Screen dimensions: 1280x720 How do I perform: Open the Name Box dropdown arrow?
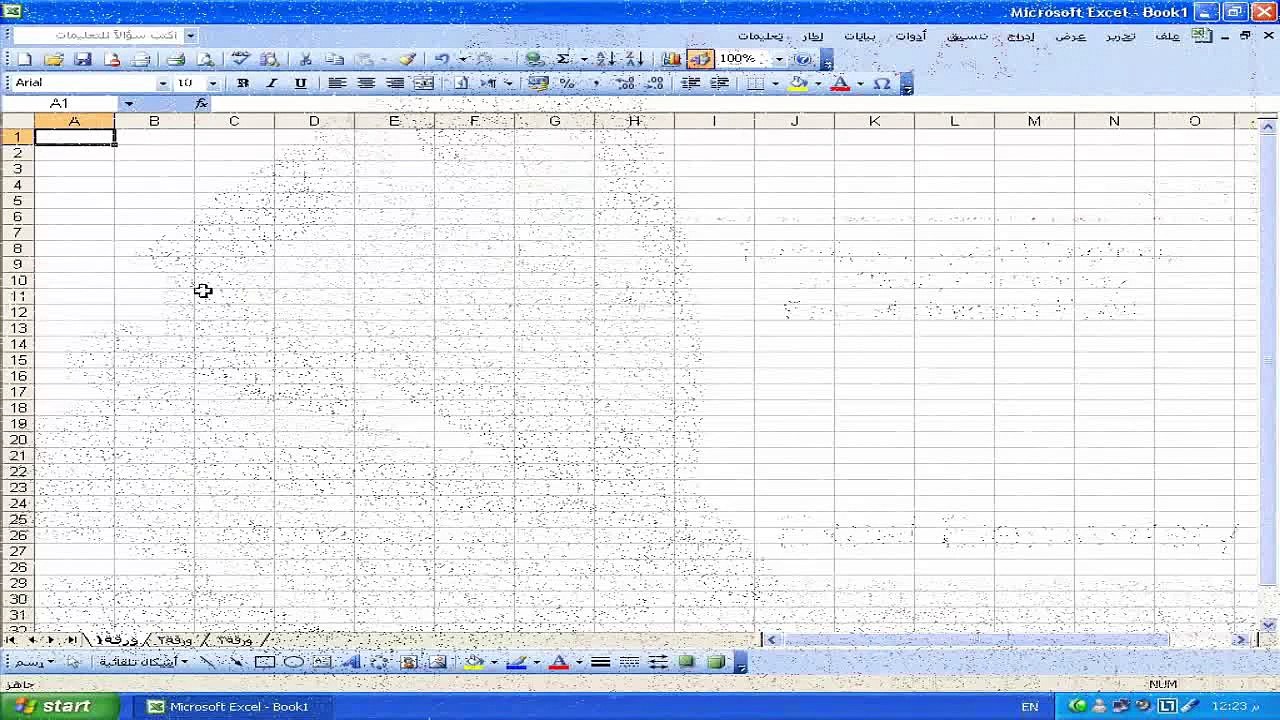129,104
